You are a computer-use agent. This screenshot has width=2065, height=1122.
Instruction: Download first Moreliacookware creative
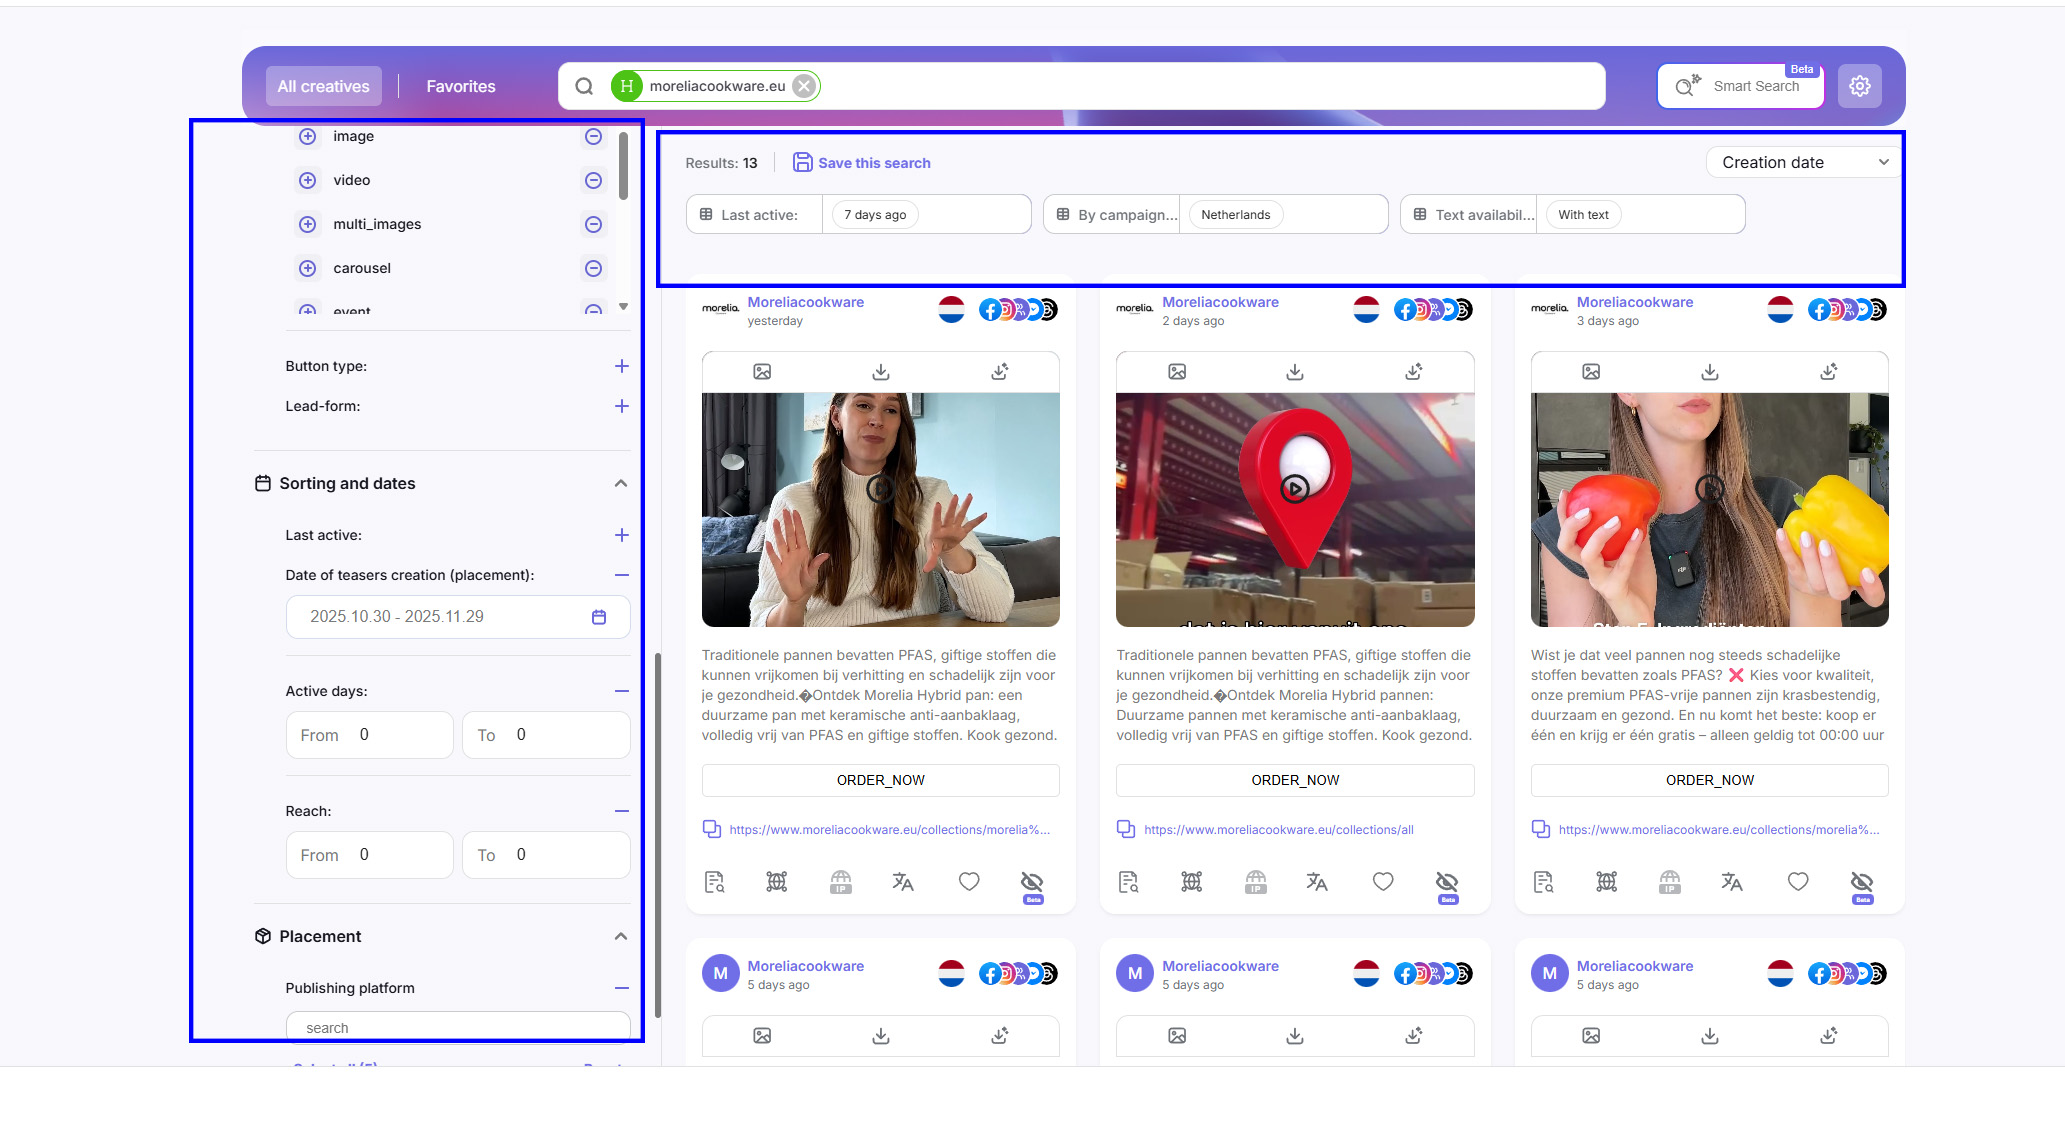(x=880, y=372)
